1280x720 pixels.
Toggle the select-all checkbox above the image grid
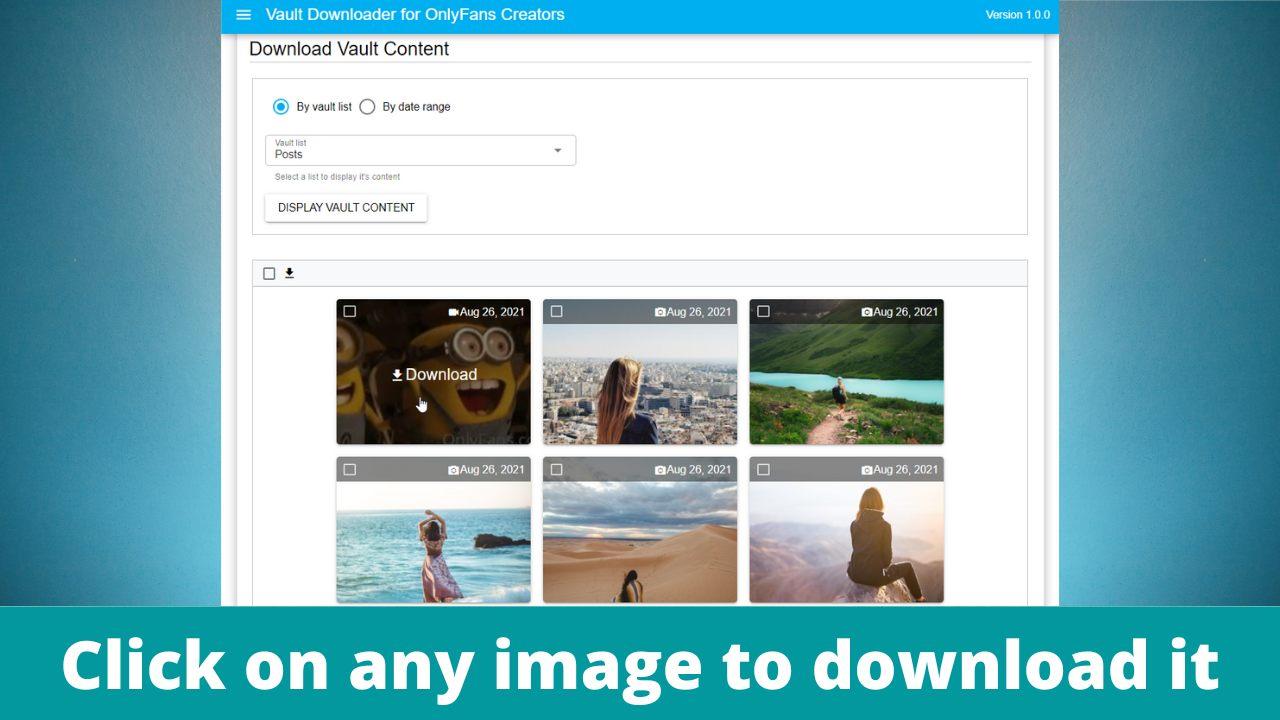click(x=269, y=272)
